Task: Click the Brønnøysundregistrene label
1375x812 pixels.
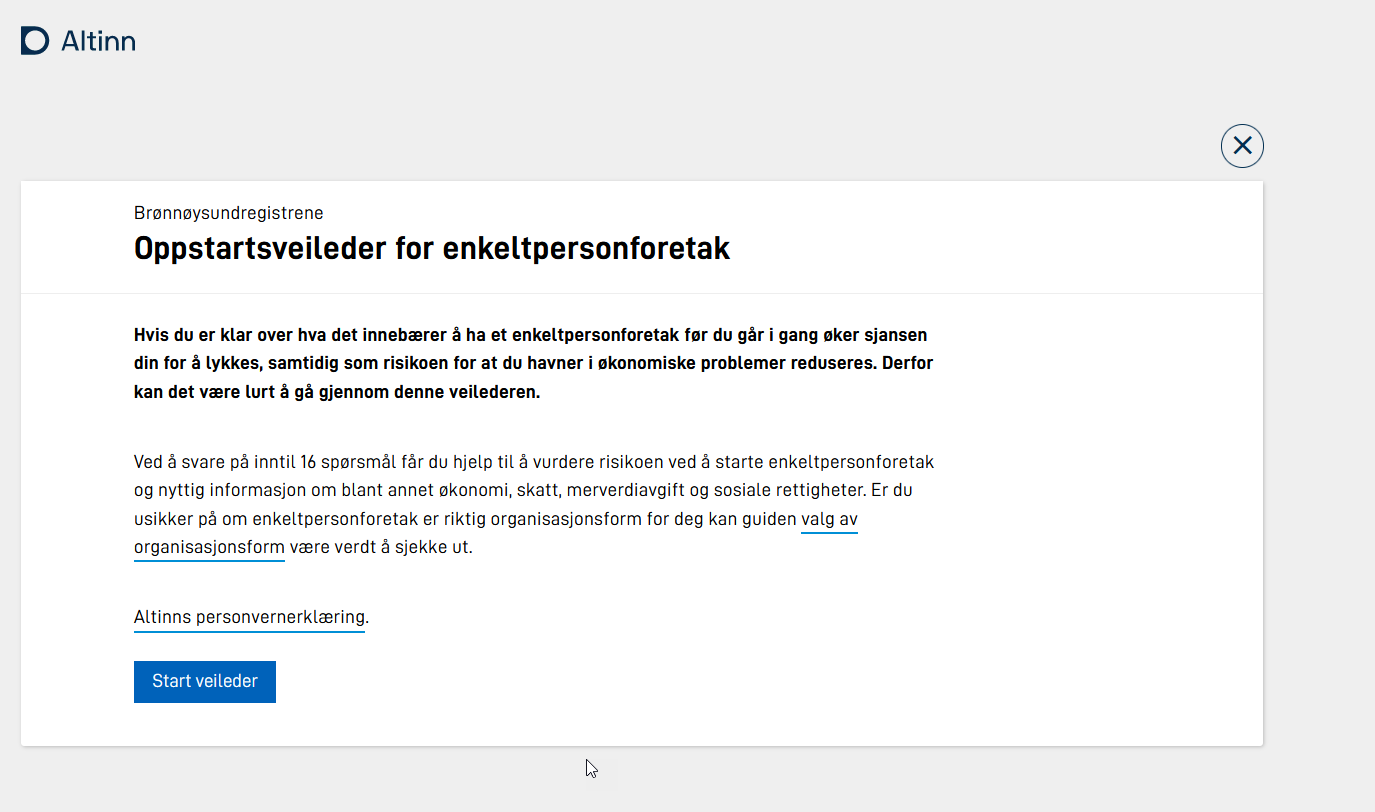Action: (x=229, y=213)
